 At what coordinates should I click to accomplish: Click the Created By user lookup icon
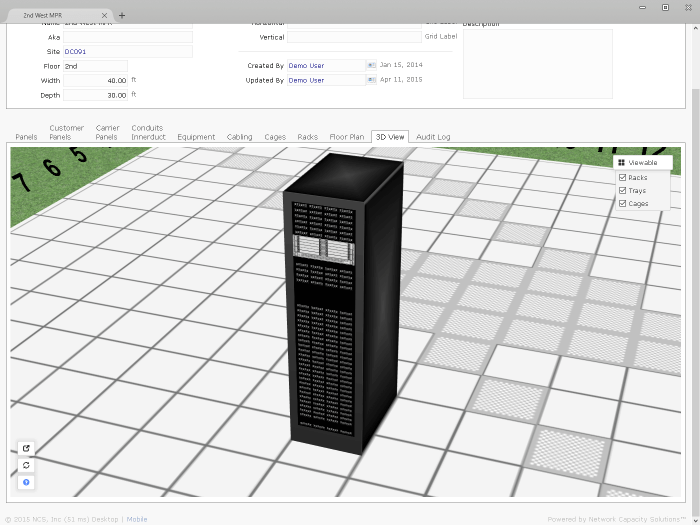click(371, 65)
